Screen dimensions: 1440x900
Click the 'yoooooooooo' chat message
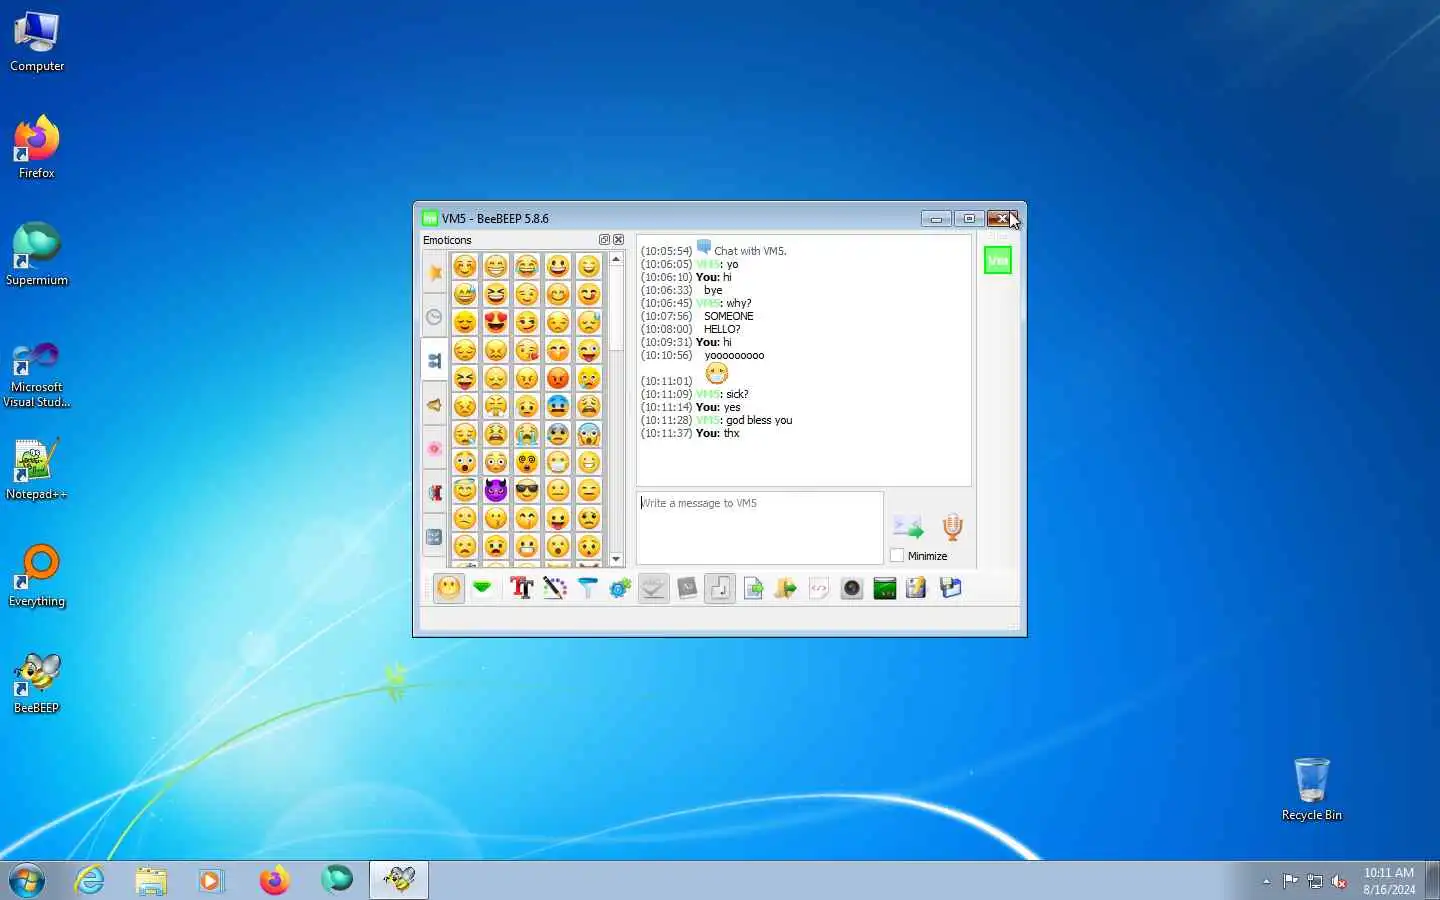734,355
